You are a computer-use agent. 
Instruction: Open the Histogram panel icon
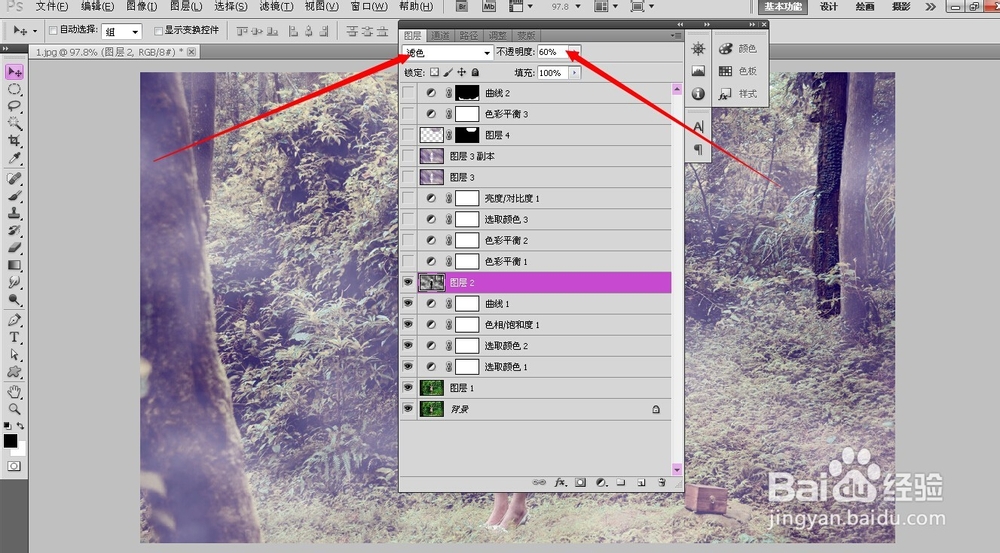[x=698, y=71]
